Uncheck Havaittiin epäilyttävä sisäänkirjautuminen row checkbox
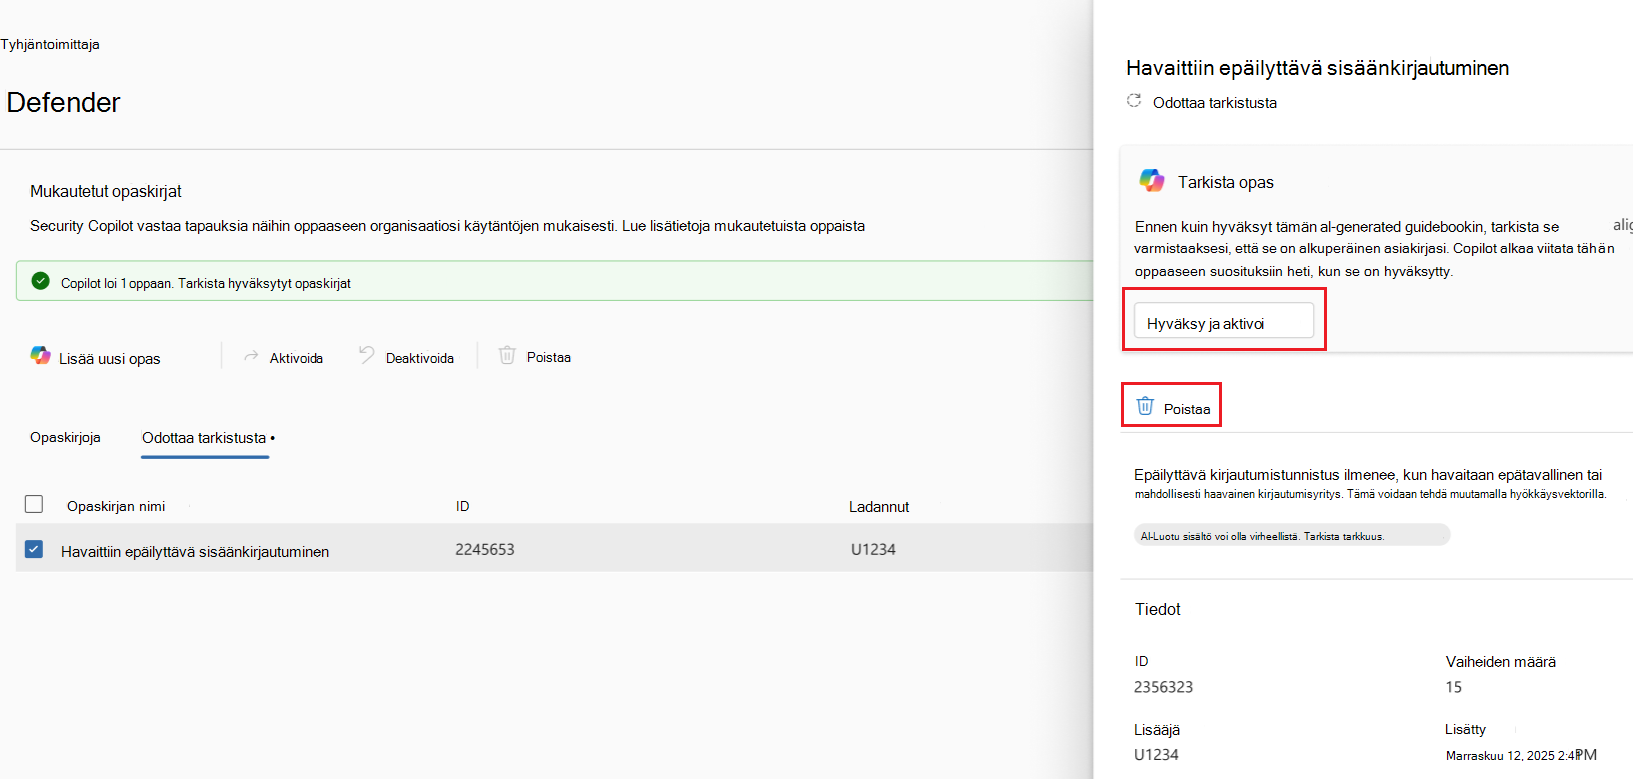The height and width of the screenshot is (779, 1633). click(34, 549)
